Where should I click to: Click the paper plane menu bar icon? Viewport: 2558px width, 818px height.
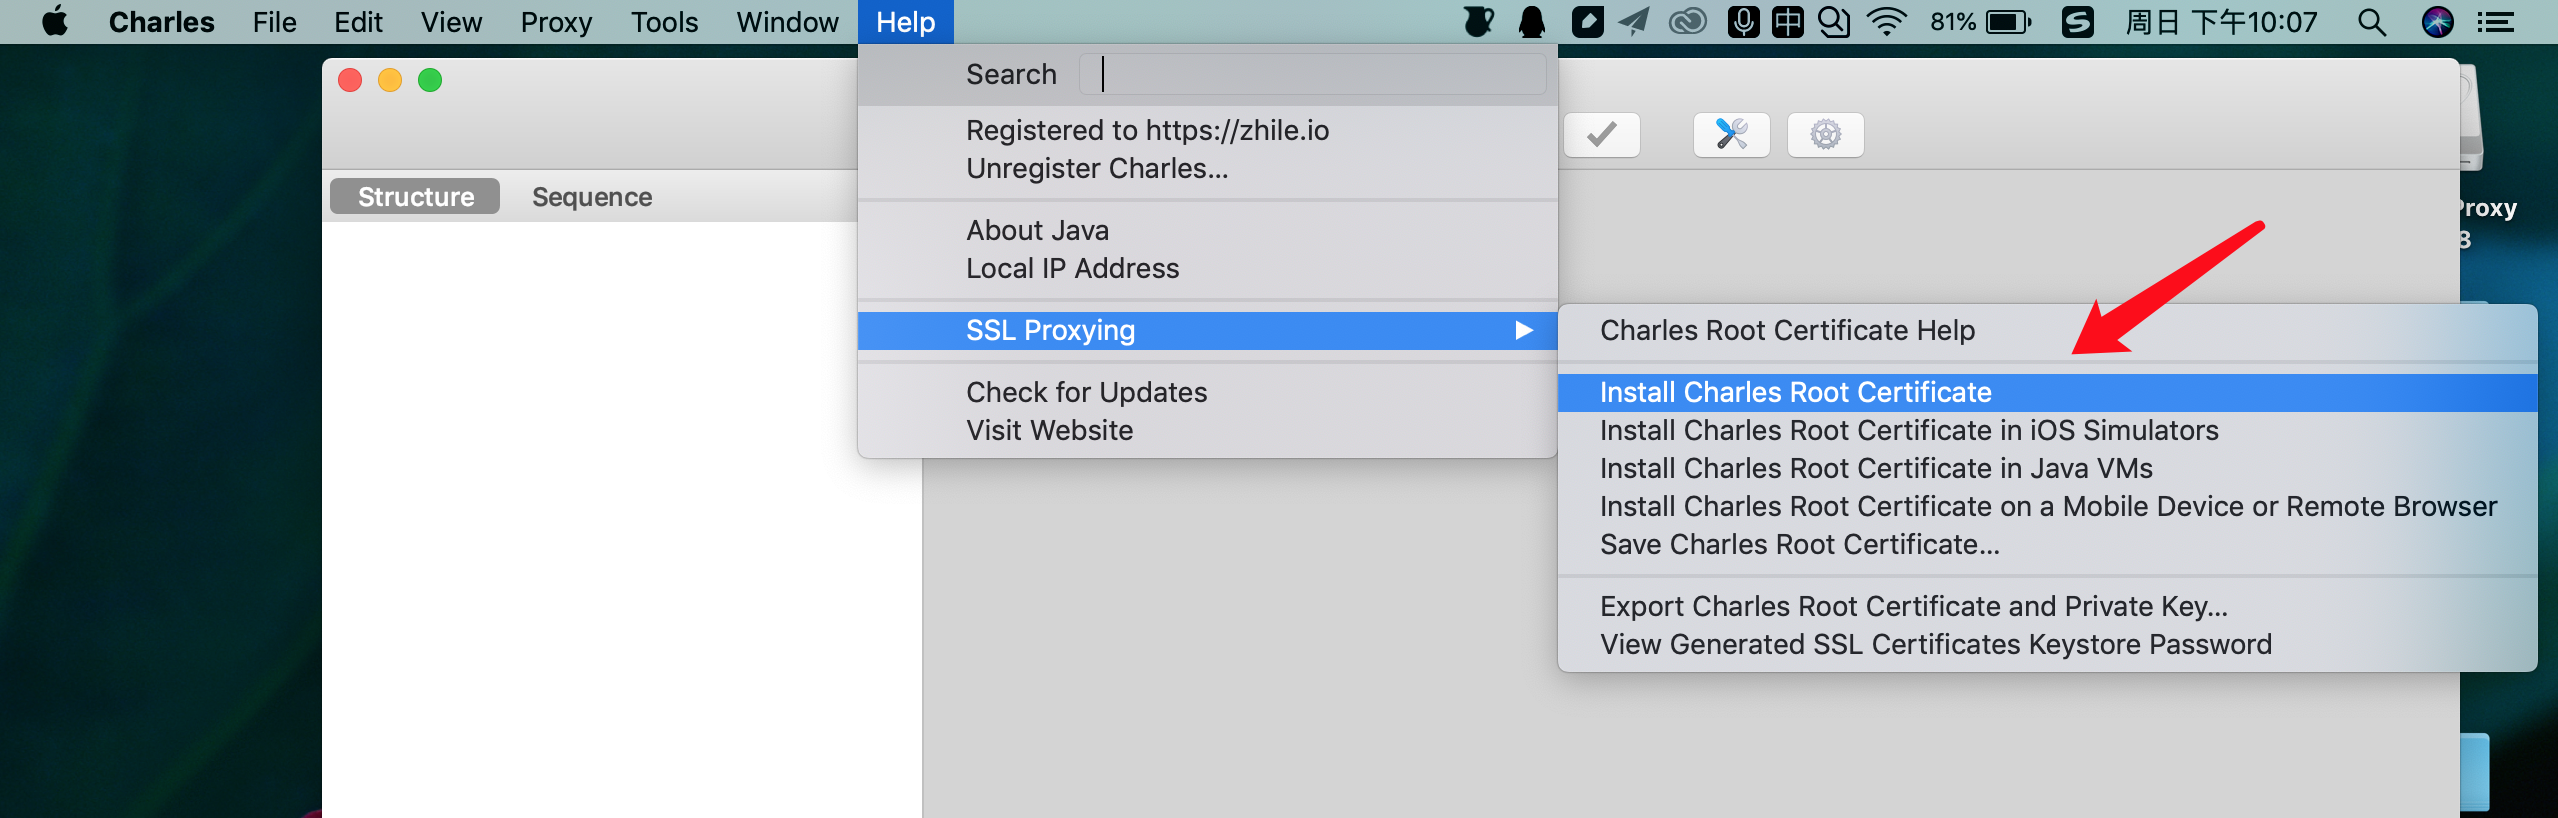coord(1634,22)
